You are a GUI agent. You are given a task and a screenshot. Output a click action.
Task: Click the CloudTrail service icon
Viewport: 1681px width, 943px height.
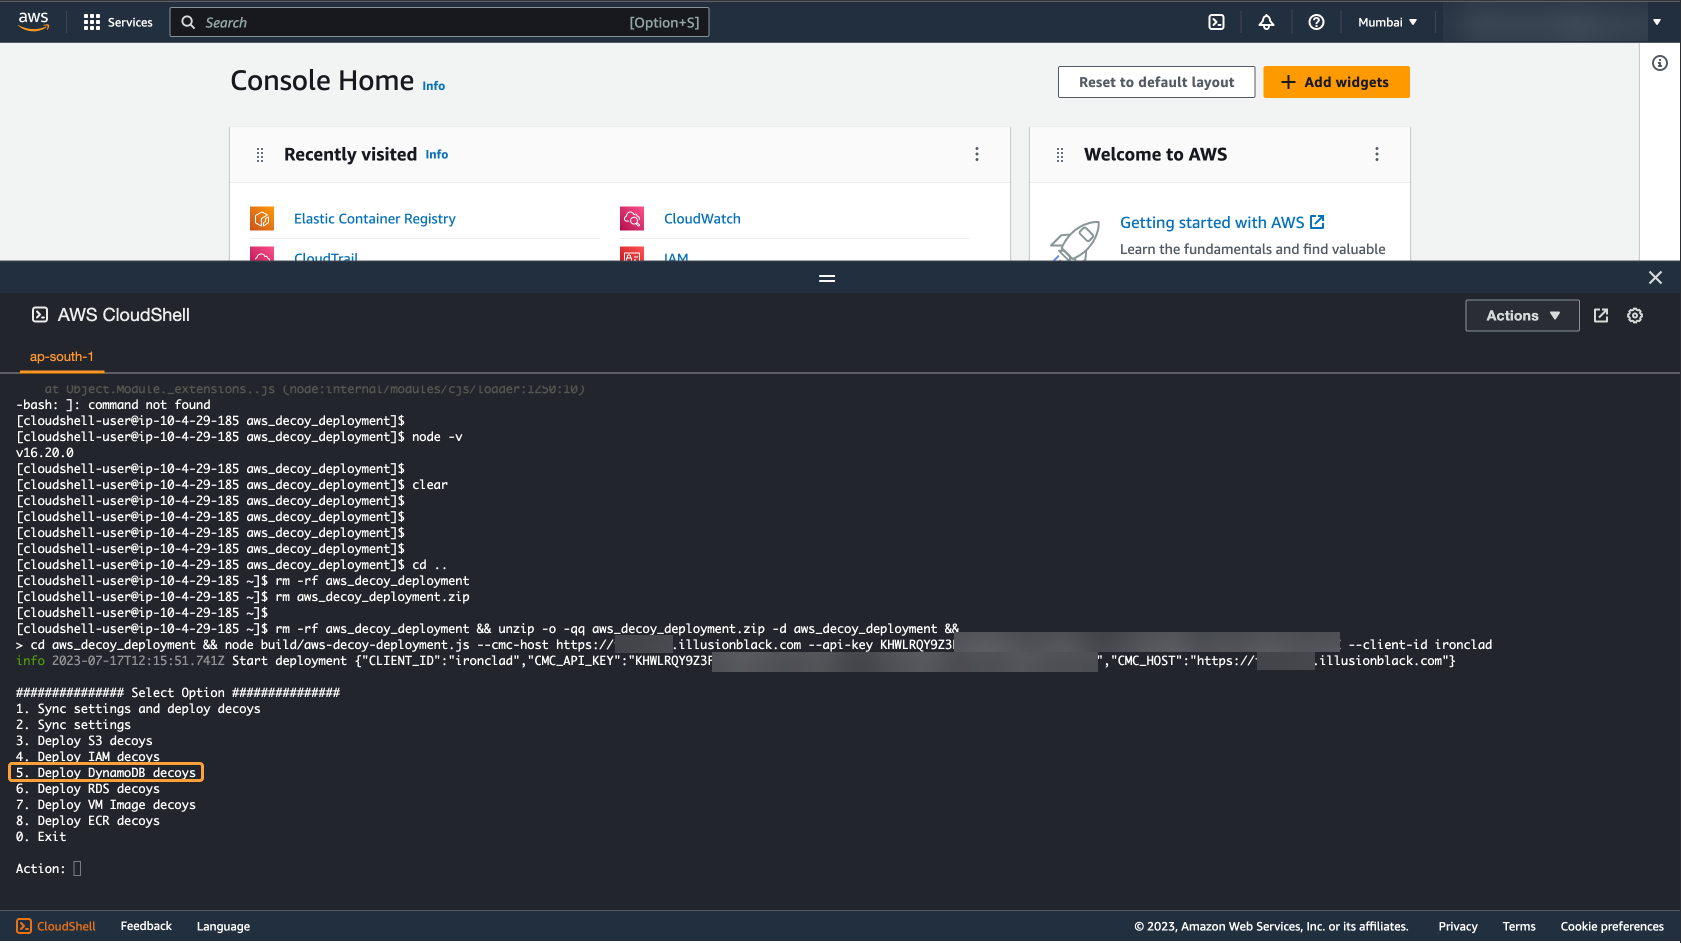pos(261,257)
